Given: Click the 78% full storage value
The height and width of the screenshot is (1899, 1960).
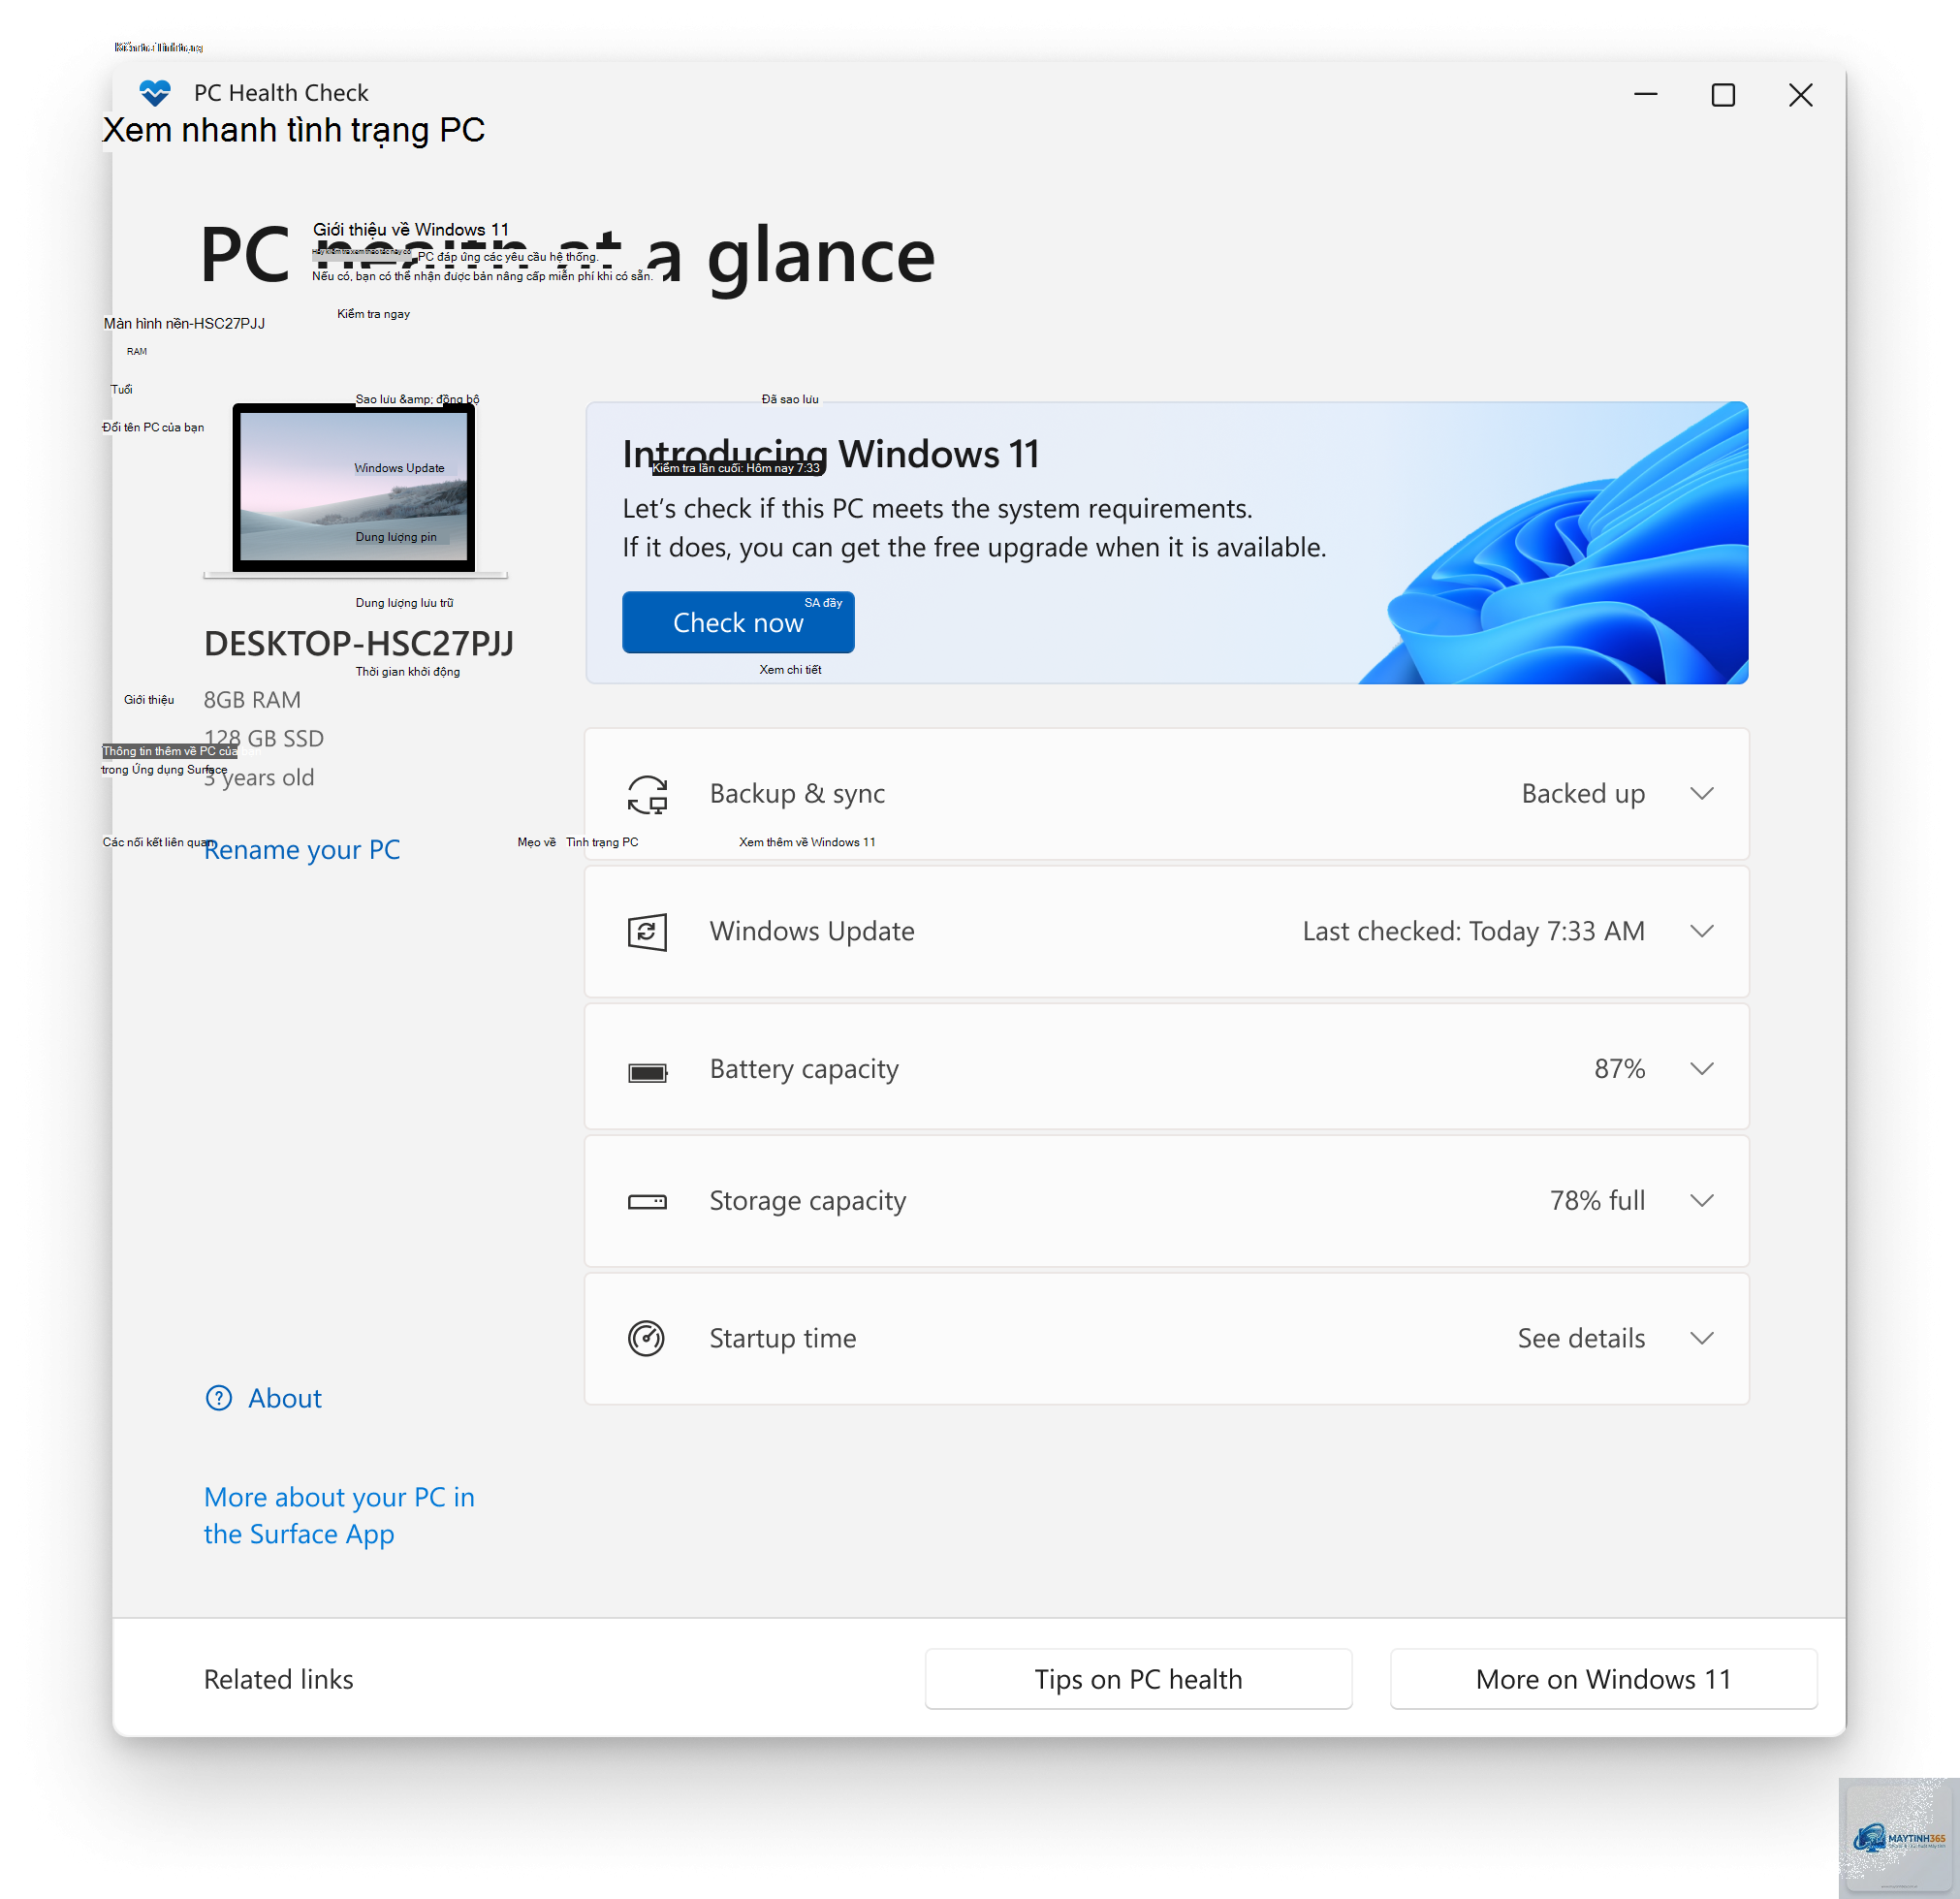Looking at the screenshot, I should coord(1597,1201).
